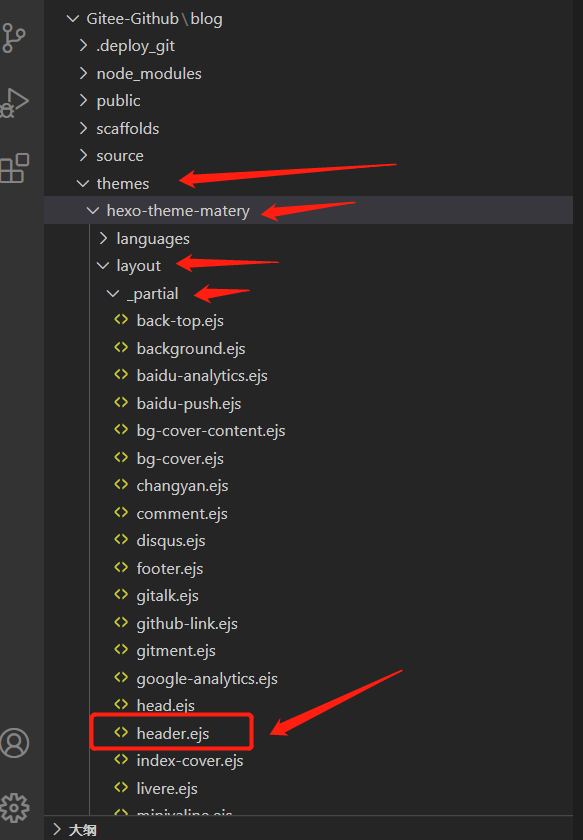Collapse the _partial folder chevron
The height and width of the screenshot is (840, 583).
point(113,294)
